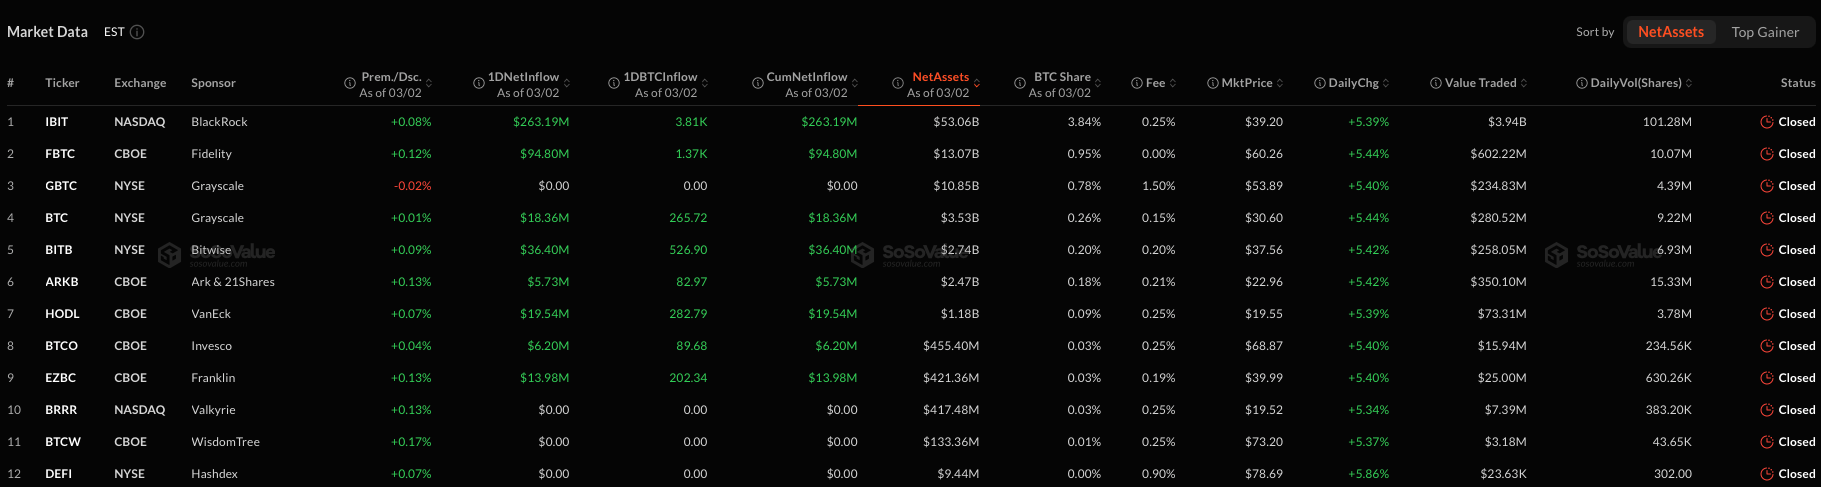Click the Closed clock icon for FBTC
Viewport: 1821px width, 487px height.
point(1767,154)
